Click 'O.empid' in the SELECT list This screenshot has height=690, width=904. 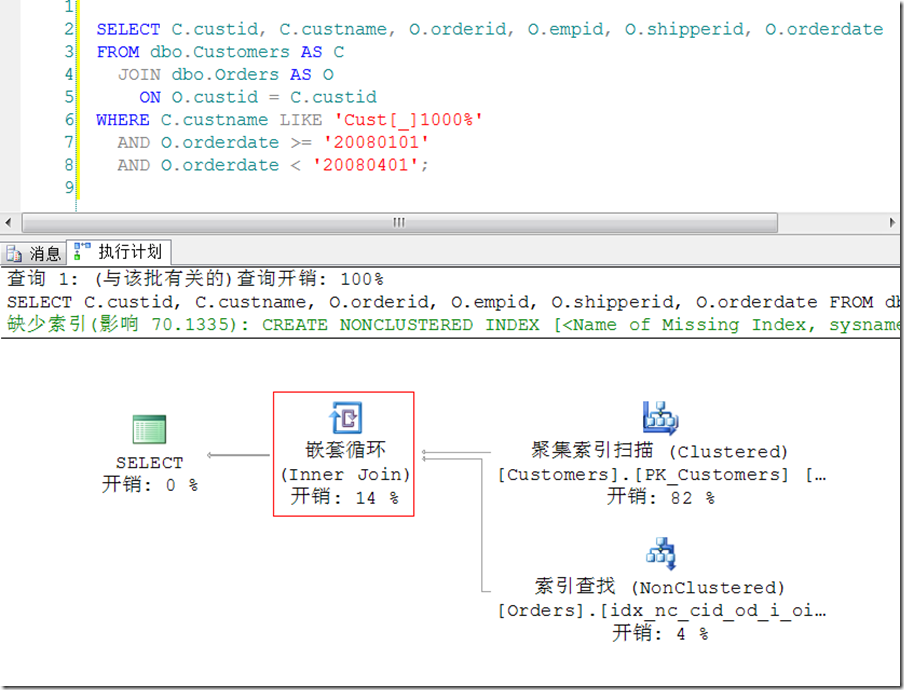point(565,29)
